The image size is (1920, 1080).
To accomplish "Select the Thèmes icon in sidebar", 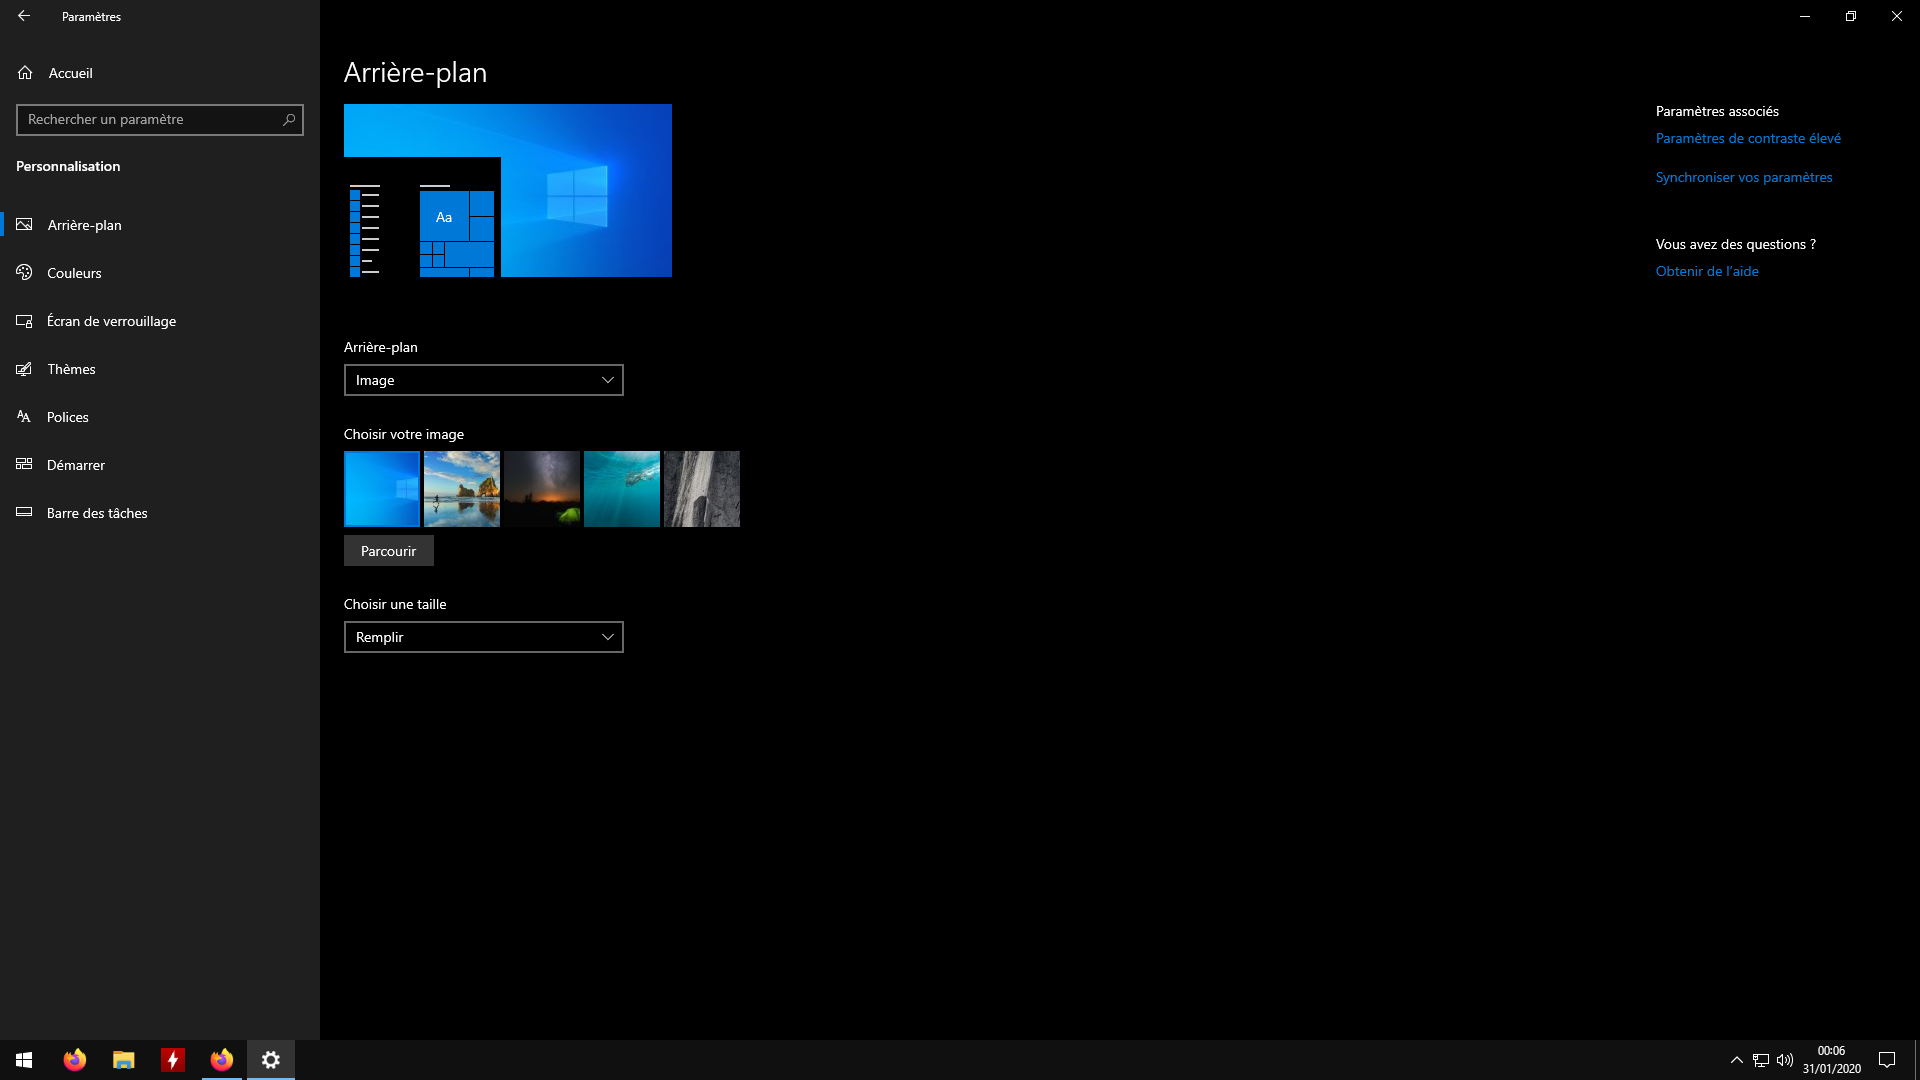I will 25,369.
